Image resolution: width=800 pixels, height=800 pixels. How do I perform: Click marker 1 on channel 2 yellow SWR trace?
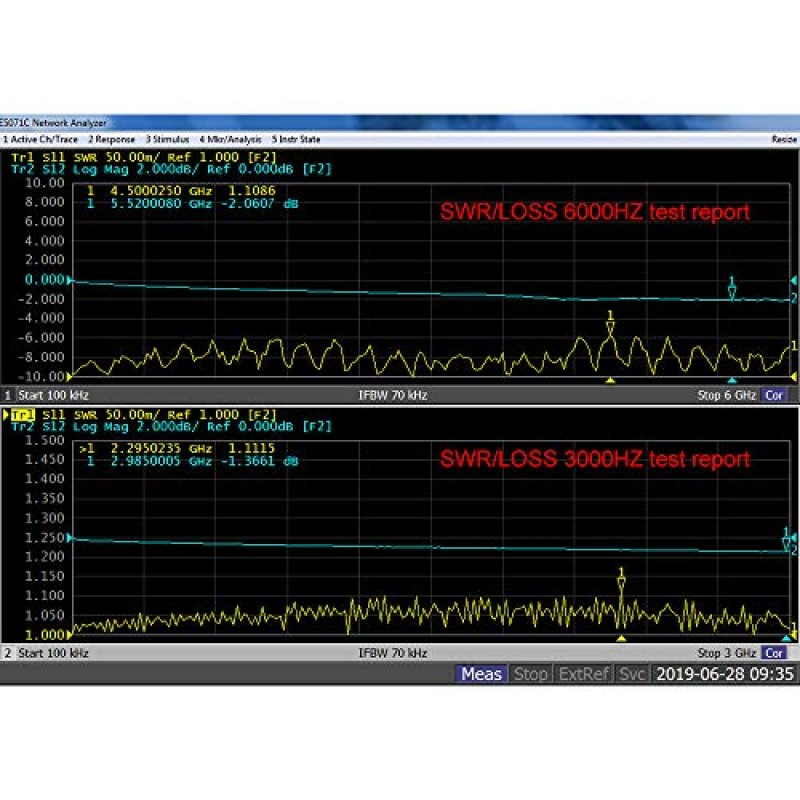[621, 580]
